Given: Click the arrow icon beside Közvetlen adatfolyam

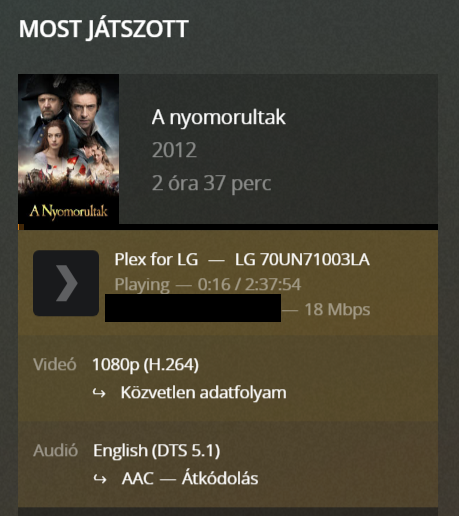Looking at the screenshot, I should point(99,393).
